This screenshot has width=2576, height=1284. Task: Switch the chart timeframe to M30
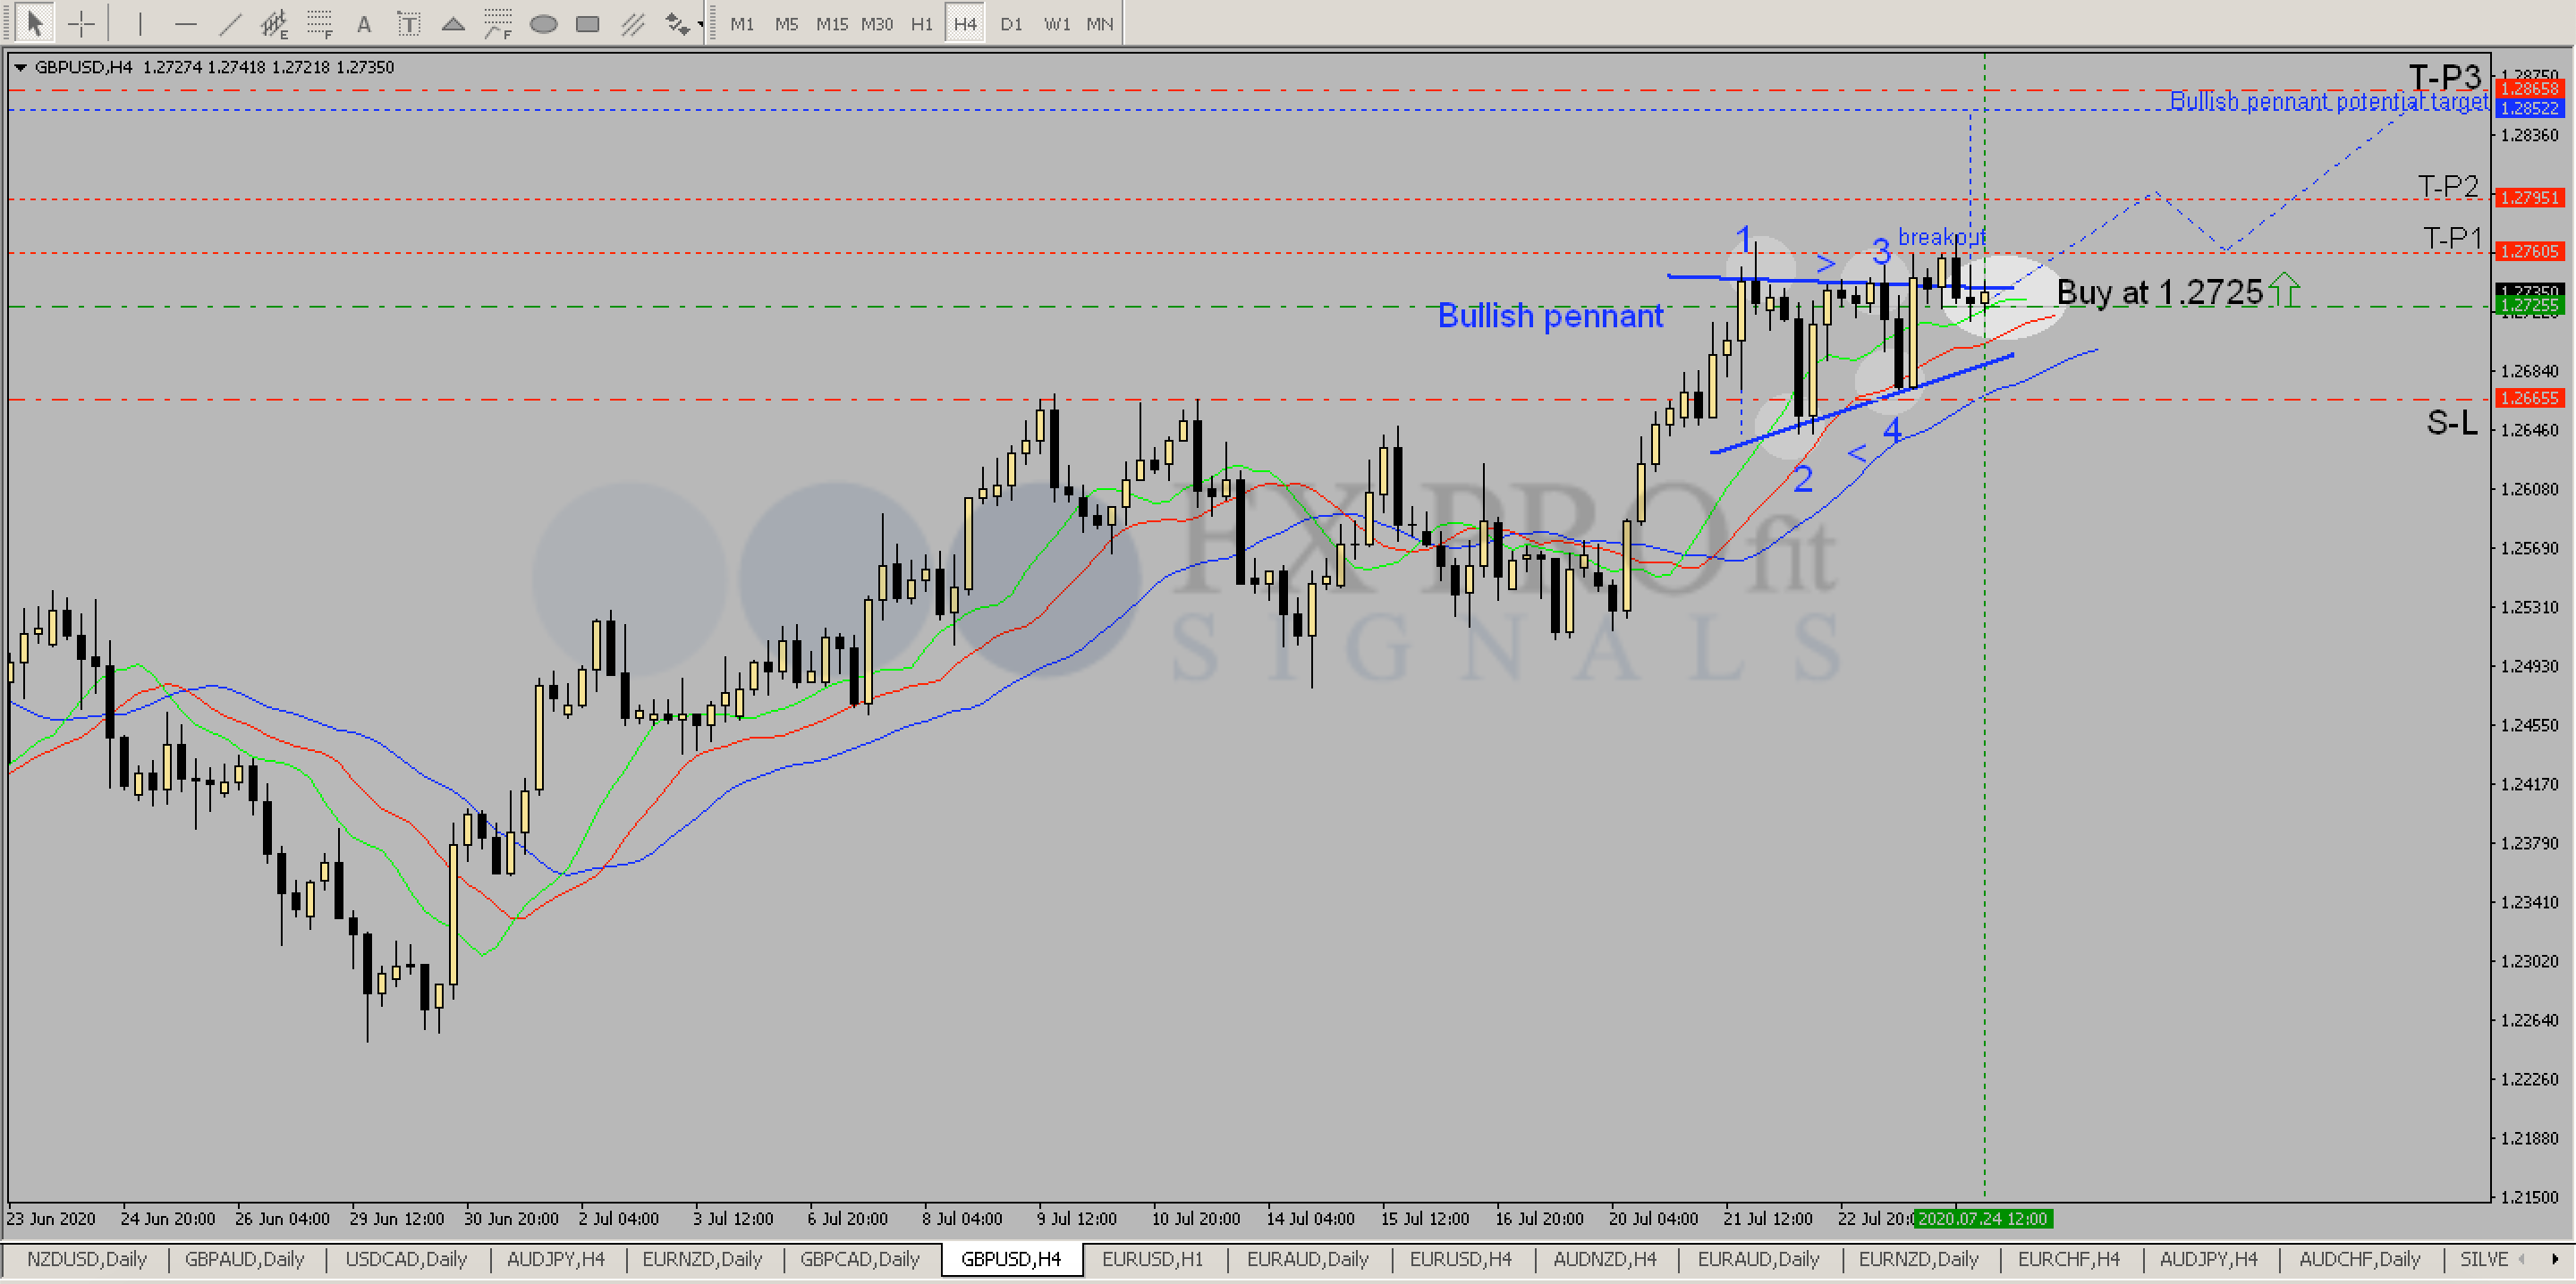[877, 23]
